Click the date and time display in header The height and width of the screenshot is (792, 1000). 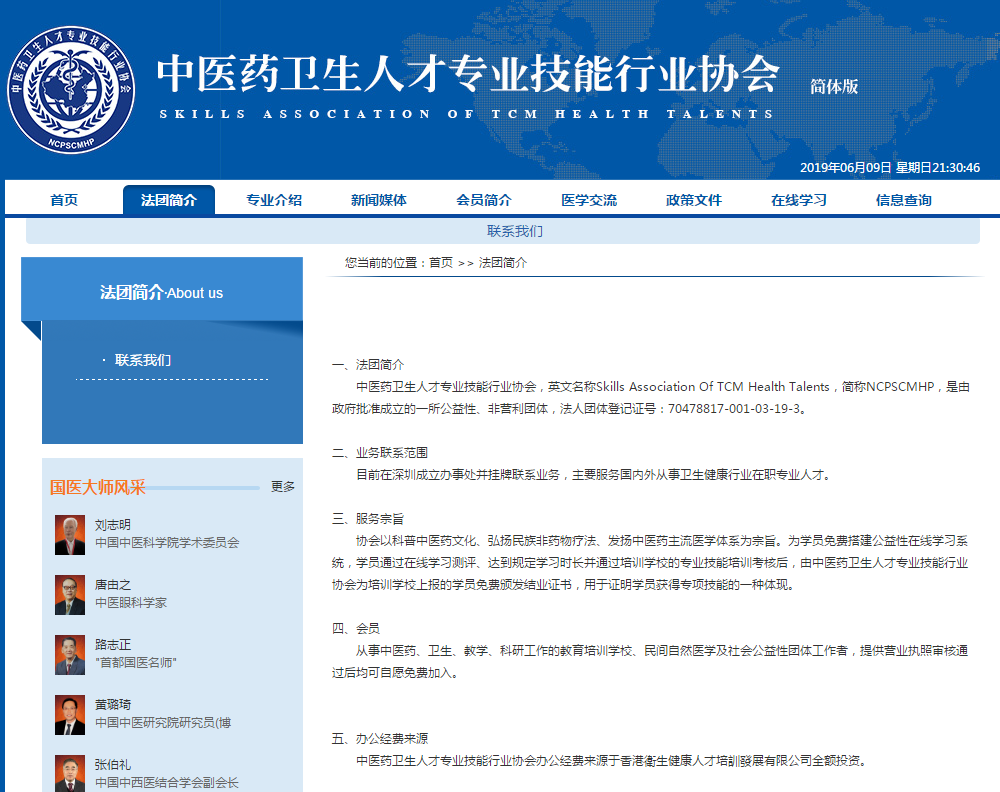click(890, 168)
